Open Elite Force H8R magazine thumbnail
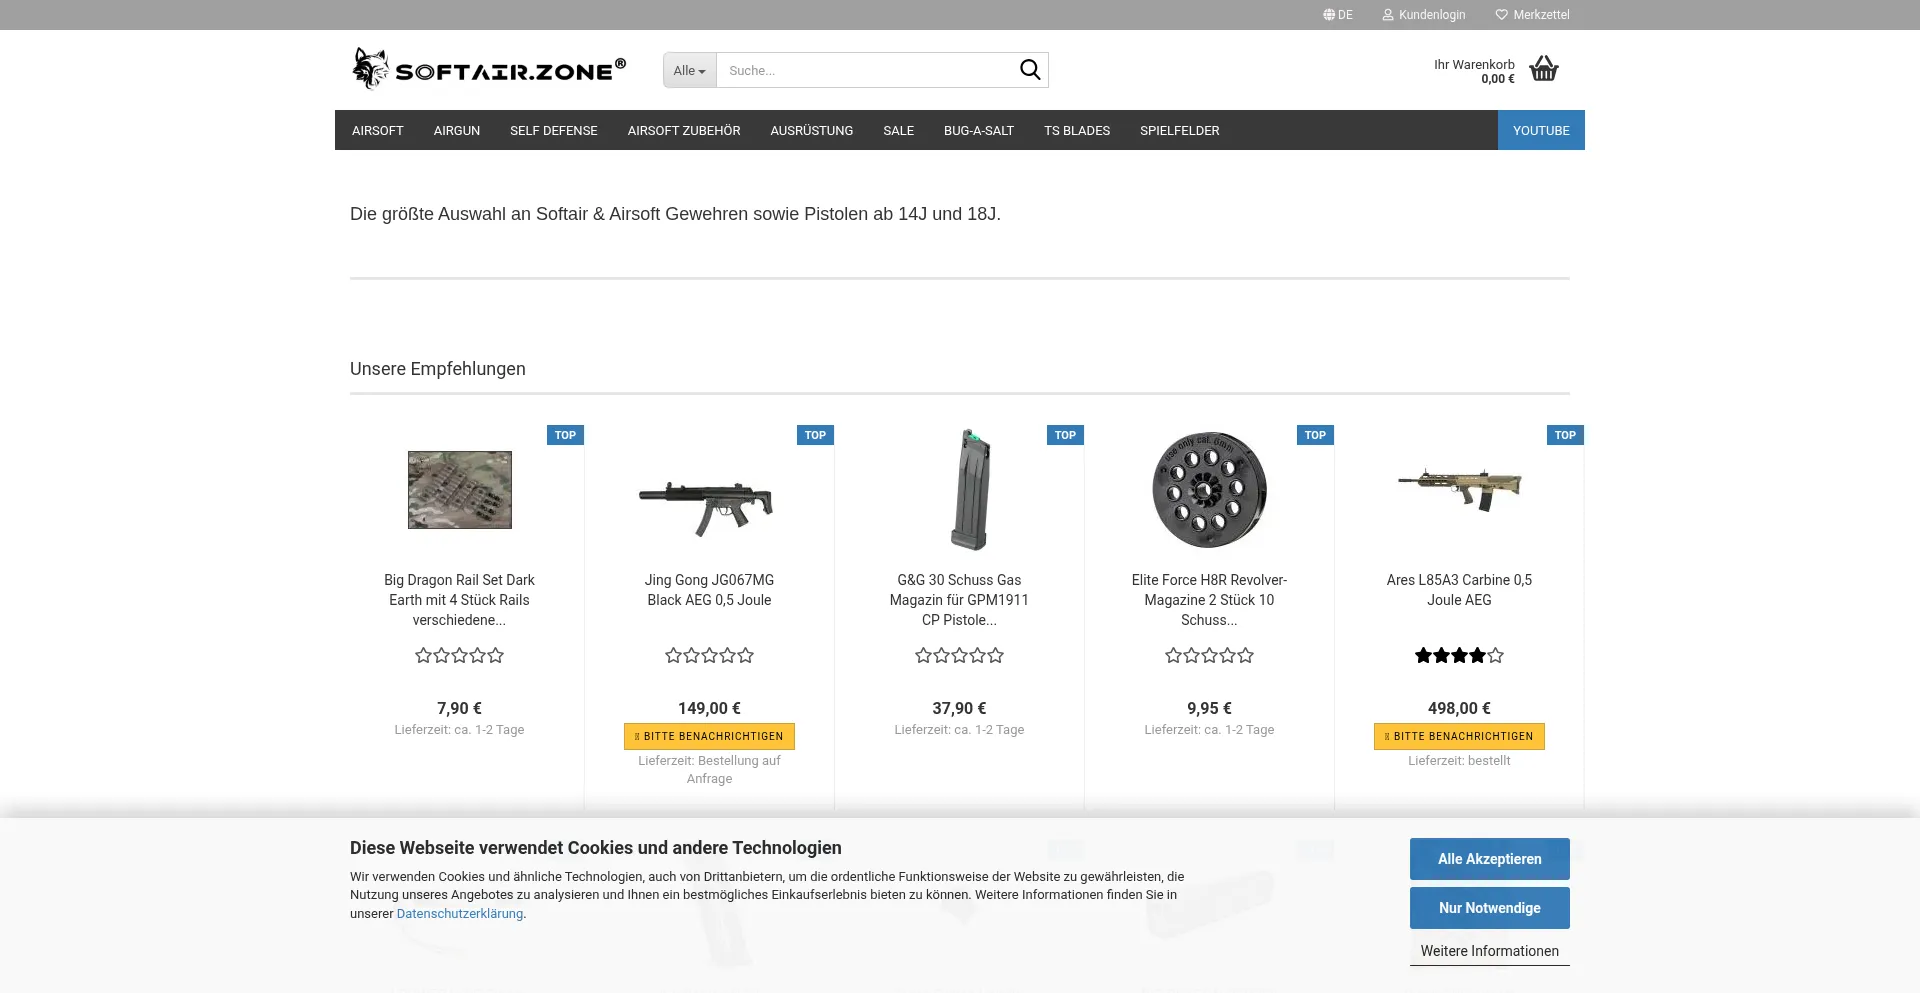 [1209, 490]
